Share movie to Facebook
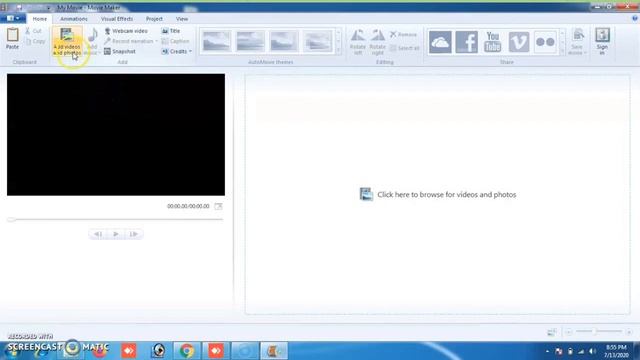This screenshot has height=360, width=640. [x=466, y=42]
